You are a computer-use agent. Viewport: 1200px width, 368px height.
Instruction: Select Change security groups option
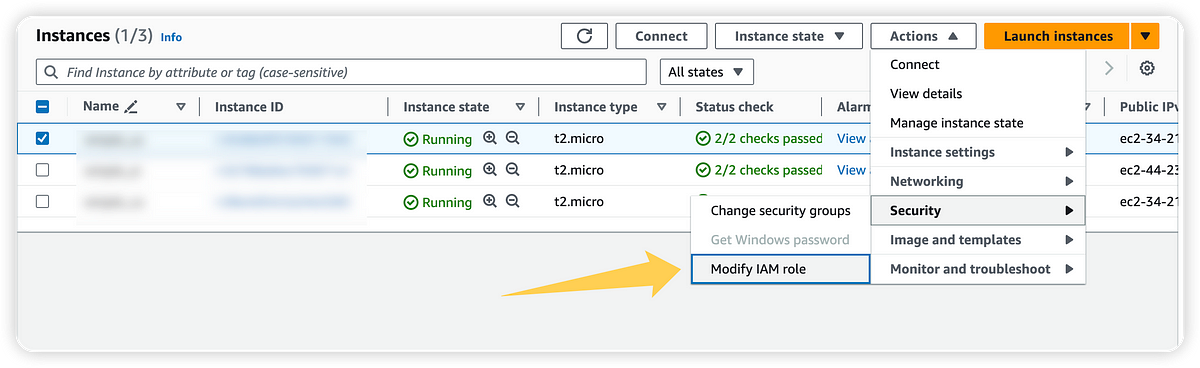point(780,210)
